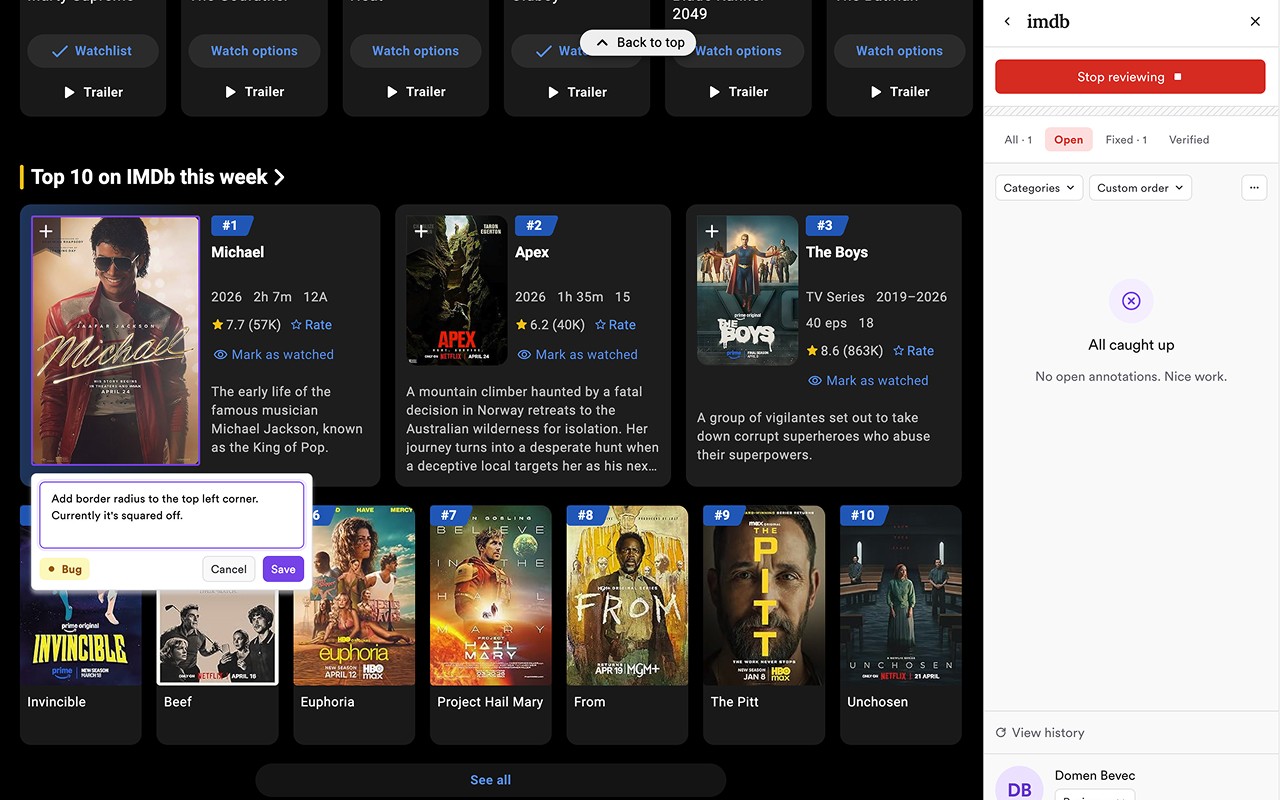
Task: Open the Verified tab
Action: tap(1189, 140)
